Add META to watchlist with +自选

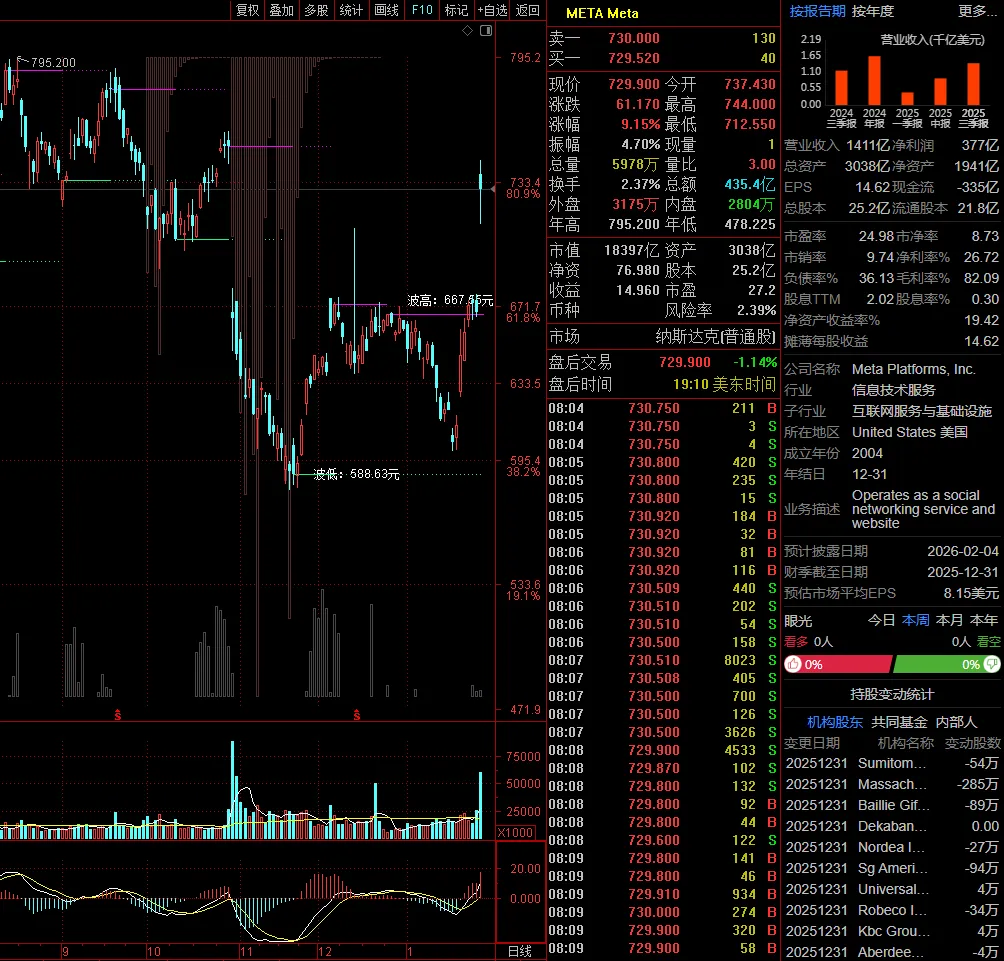point(492,10)
